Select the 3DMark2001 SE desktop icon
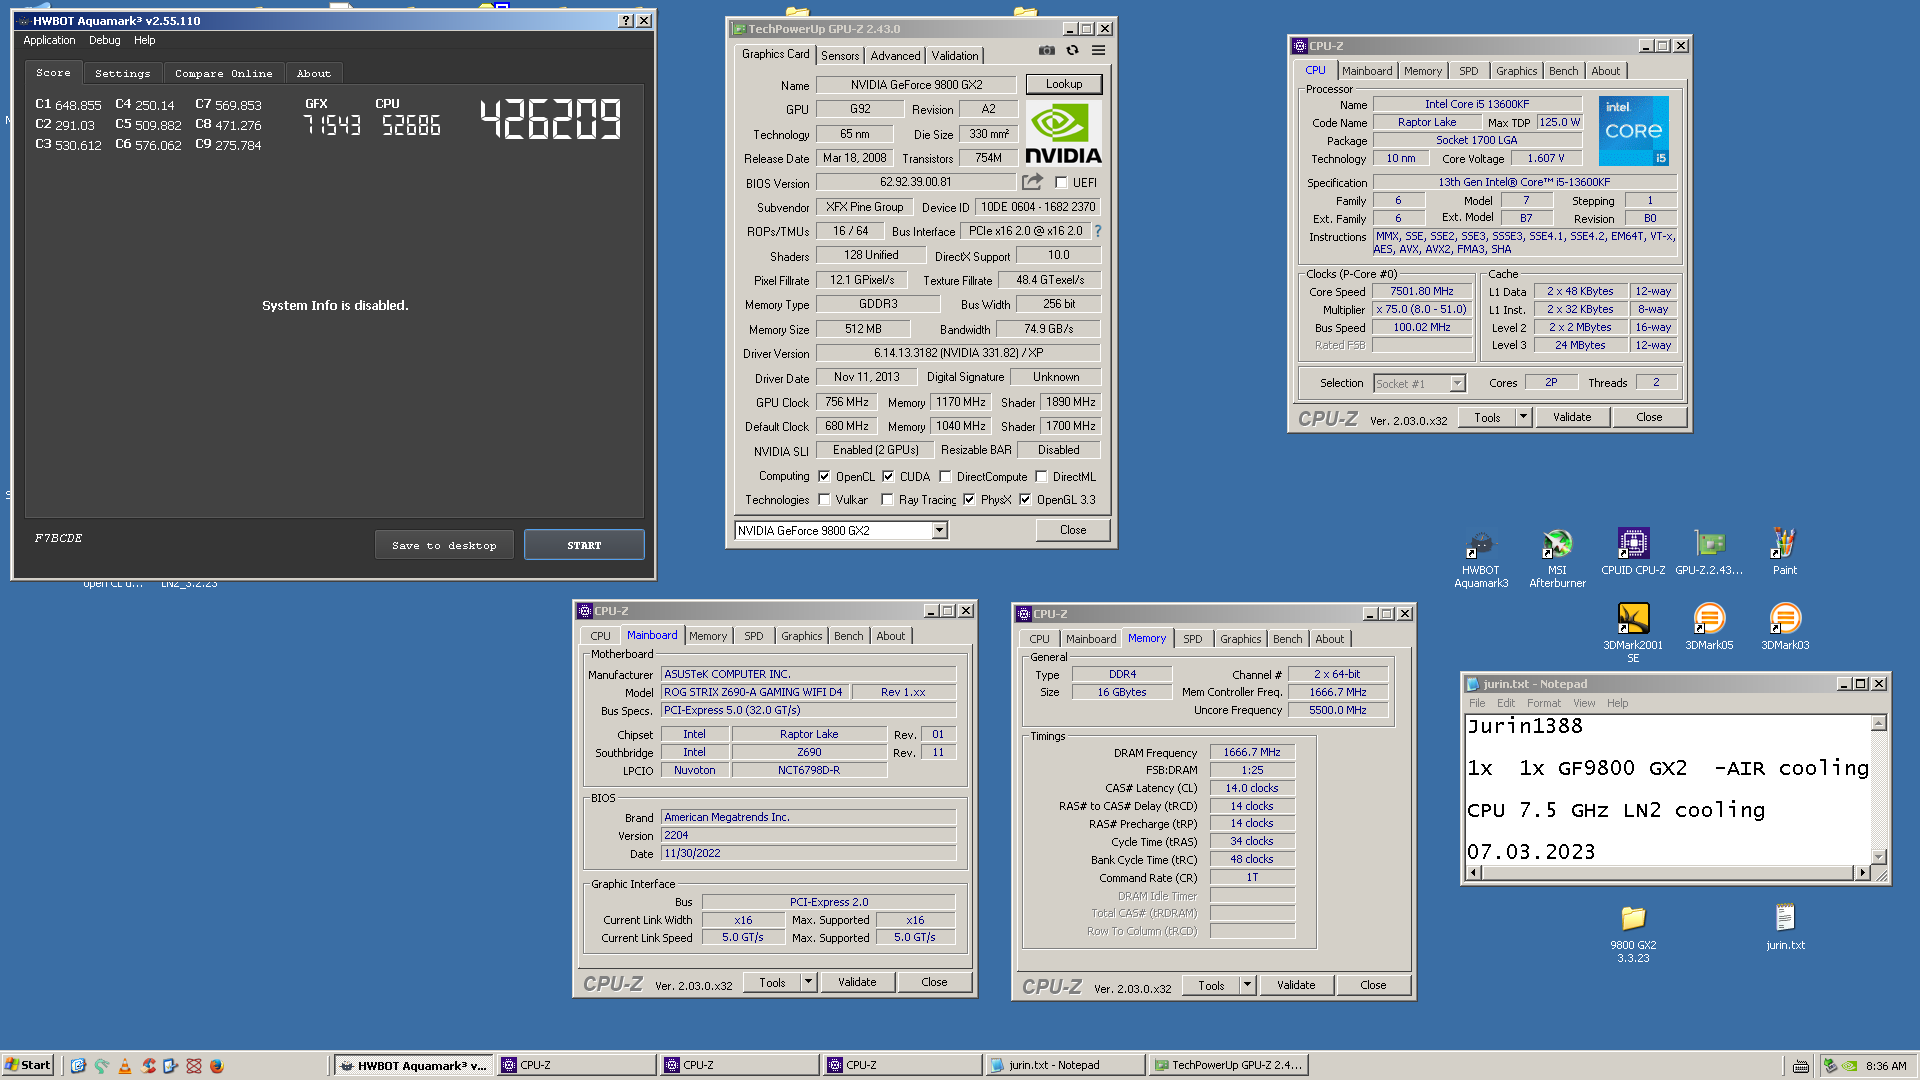Image resolution: width=1920 pixels, height=1080 pixels. [x=1633, y=632]
